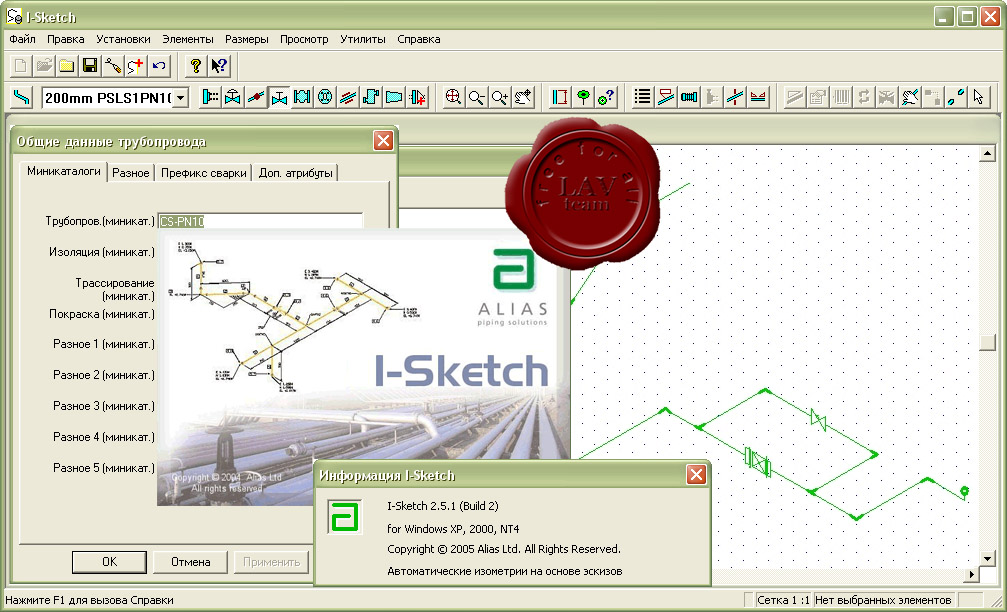Screen dimensions: 1007x612
Task: Click the Применить button
Action: (272, 562)
